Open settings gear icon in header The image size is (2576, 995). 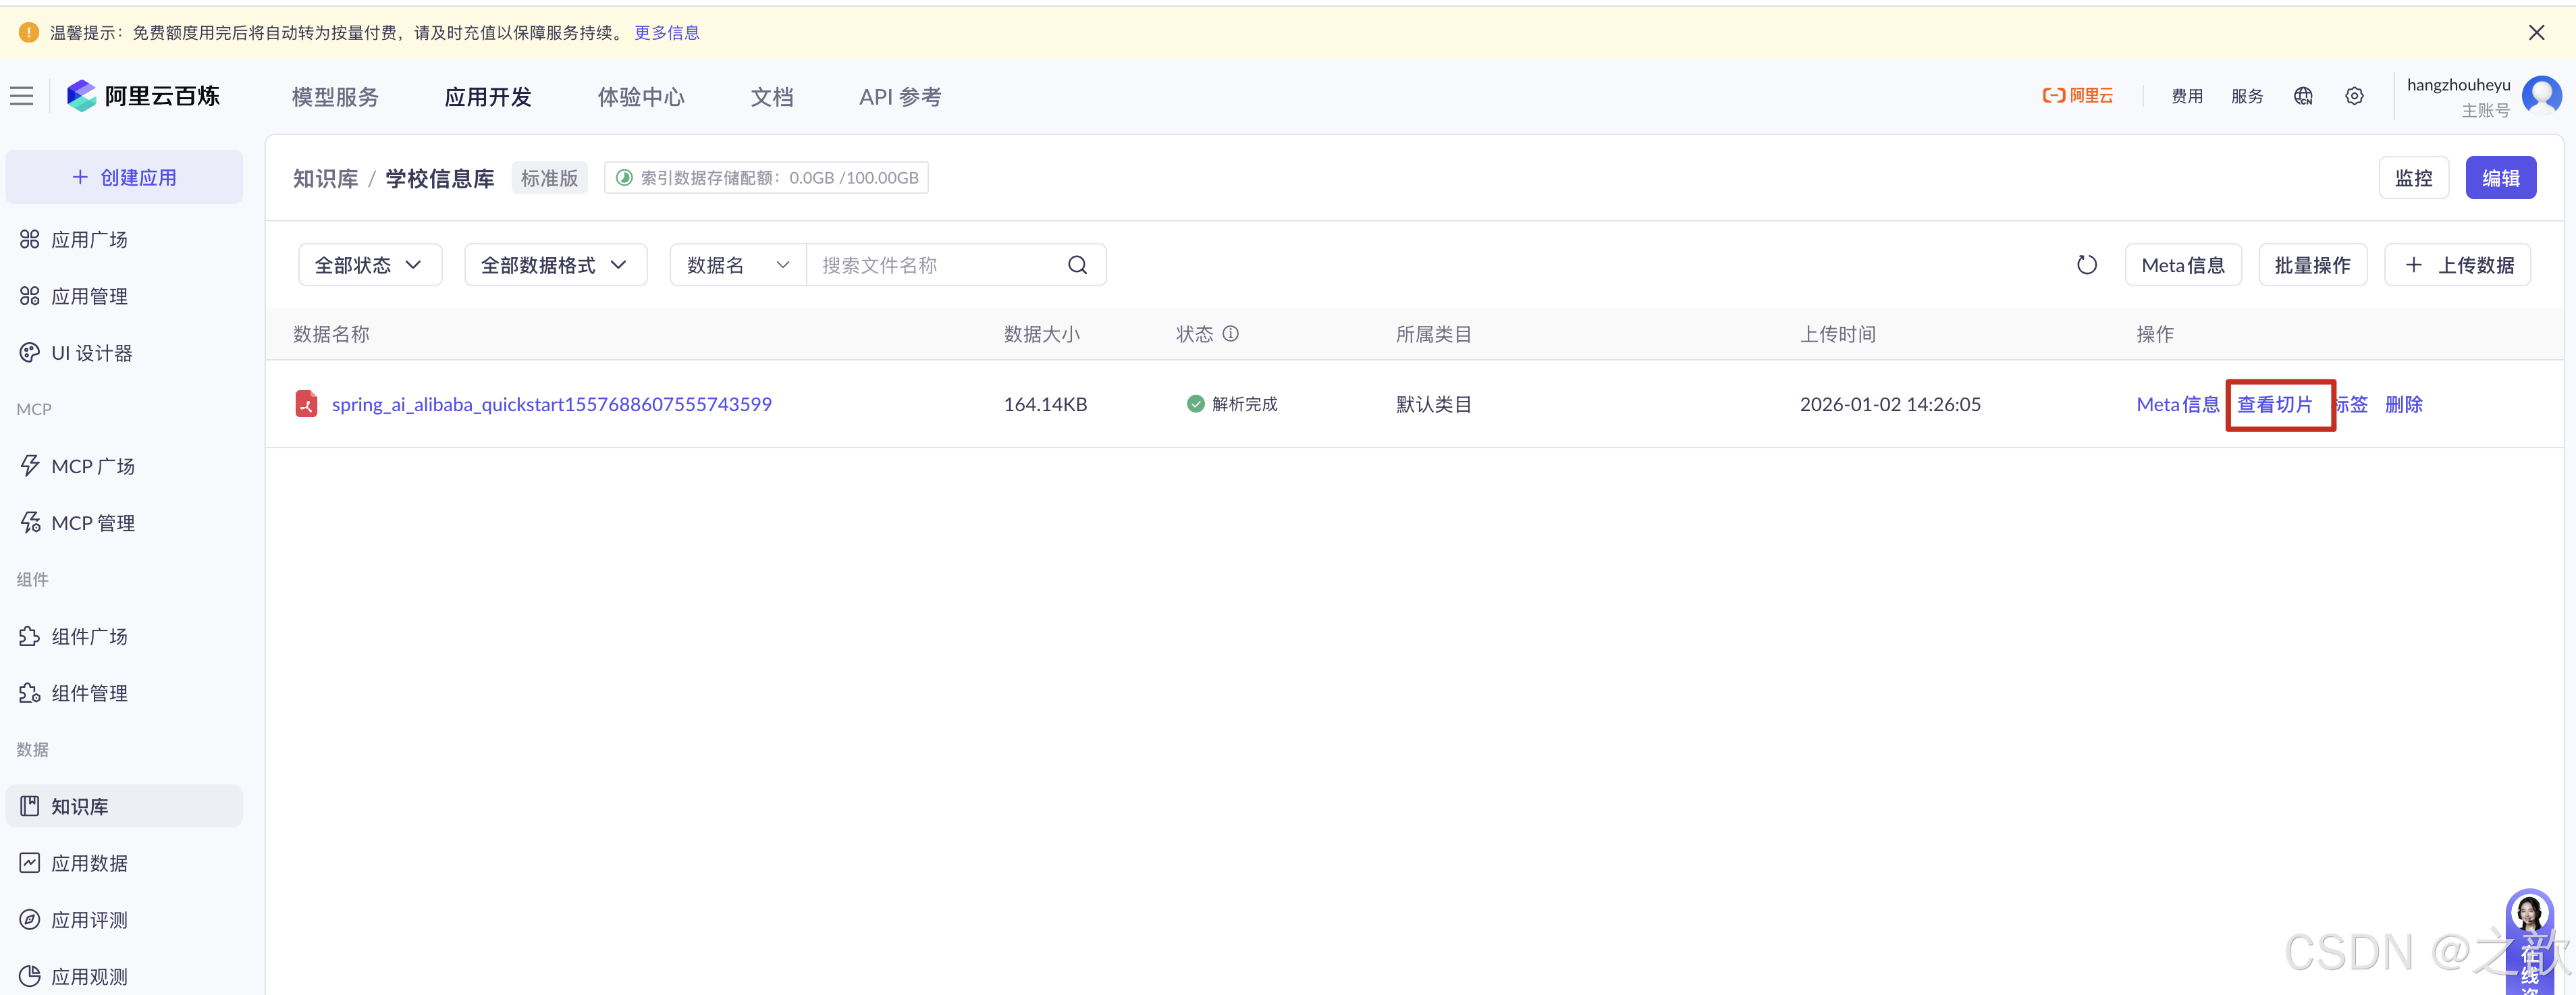point(2354,96)
